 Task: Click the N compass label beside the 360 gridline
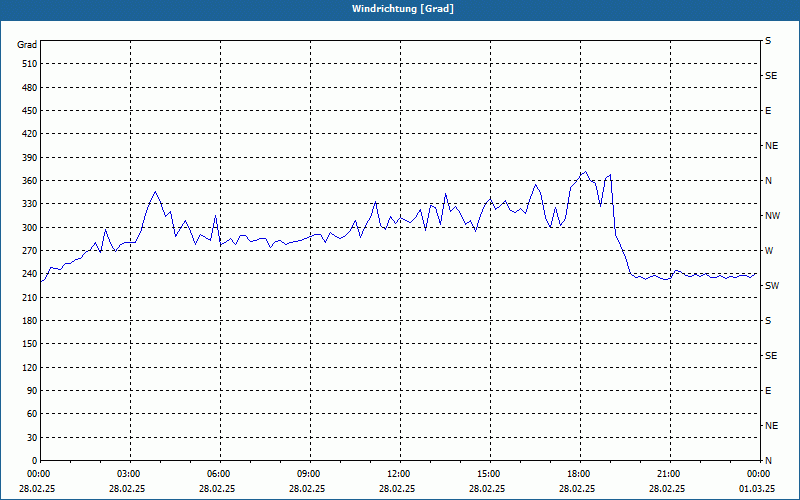coord(768,181)
